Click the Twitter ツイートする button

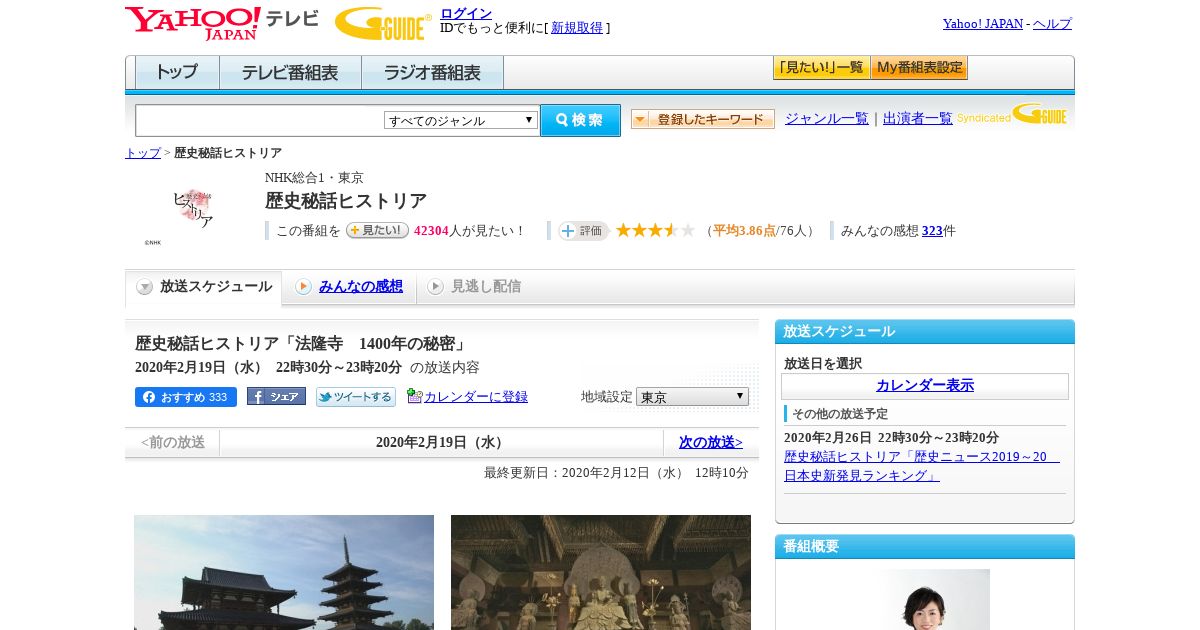click(x=356, y=397)
